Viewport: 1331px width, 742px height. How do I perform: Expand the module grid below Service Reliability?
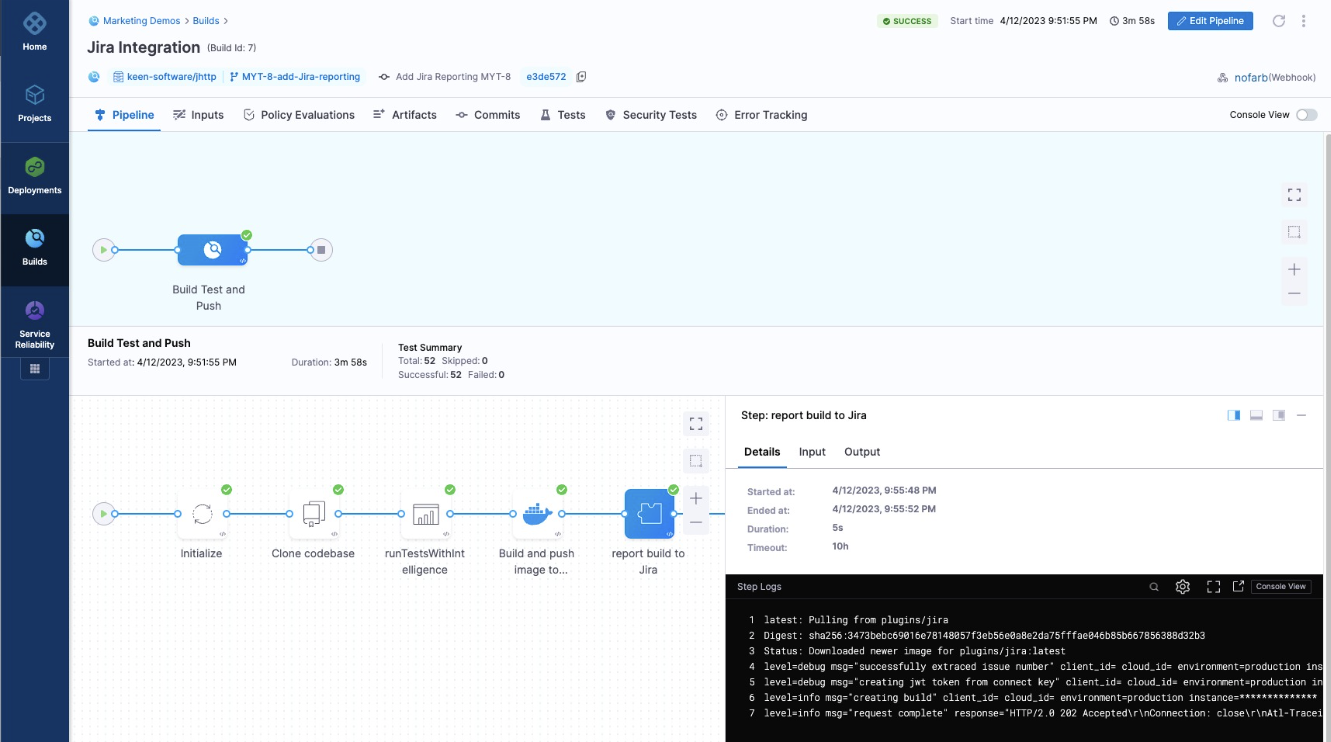[x=35, y=369]
